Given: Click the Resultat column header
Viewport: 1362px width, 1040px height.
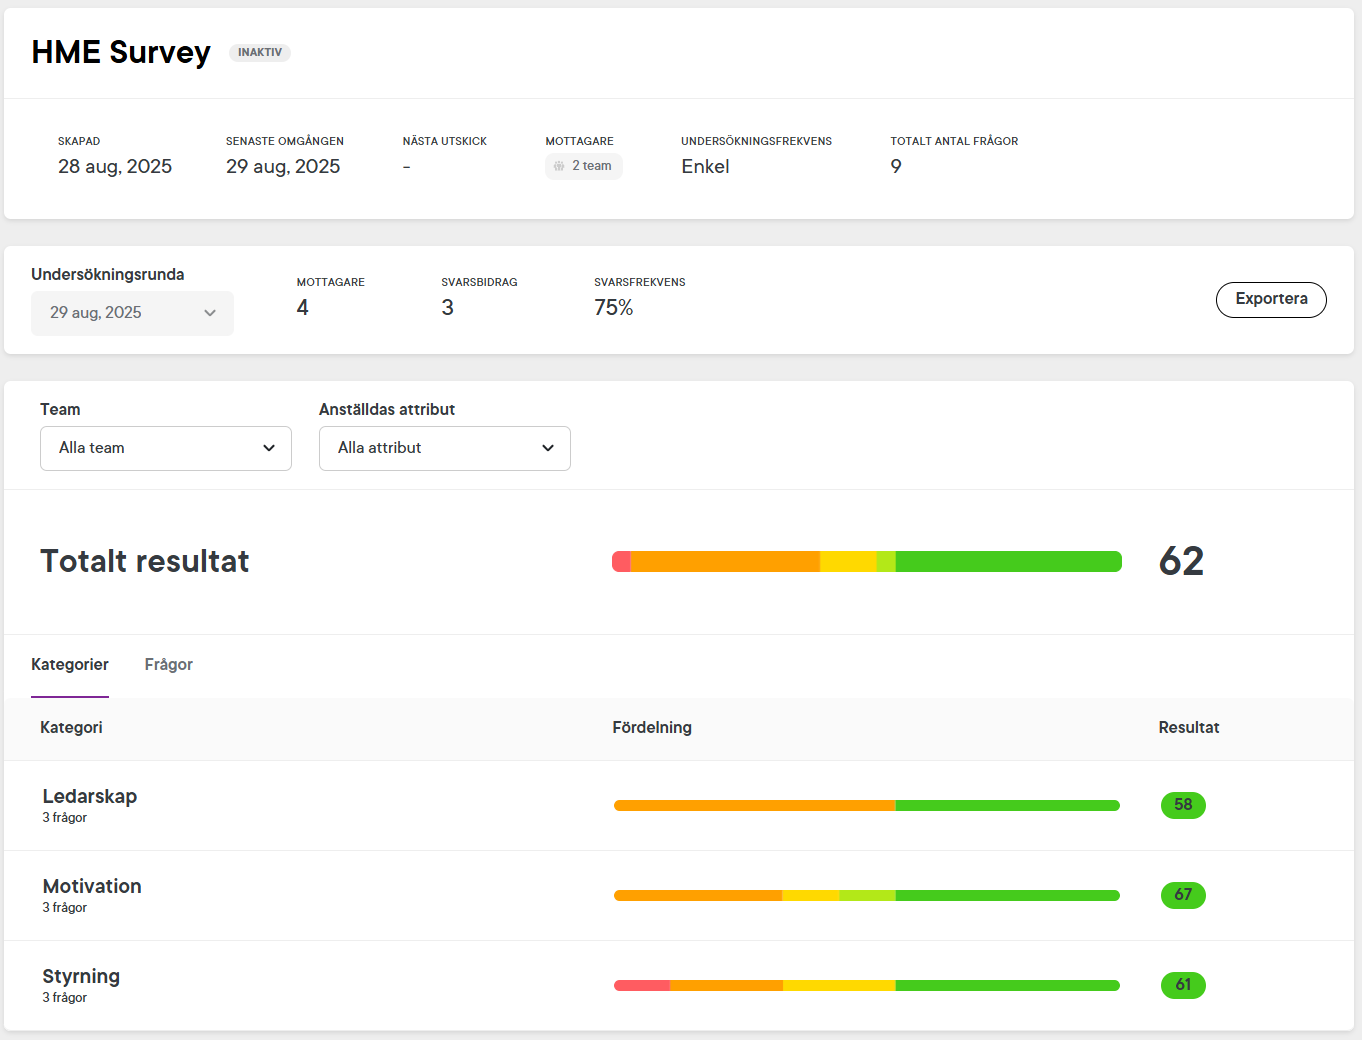Looking at the screenshot, I should pyautogui.click(x=1188, y=728).
